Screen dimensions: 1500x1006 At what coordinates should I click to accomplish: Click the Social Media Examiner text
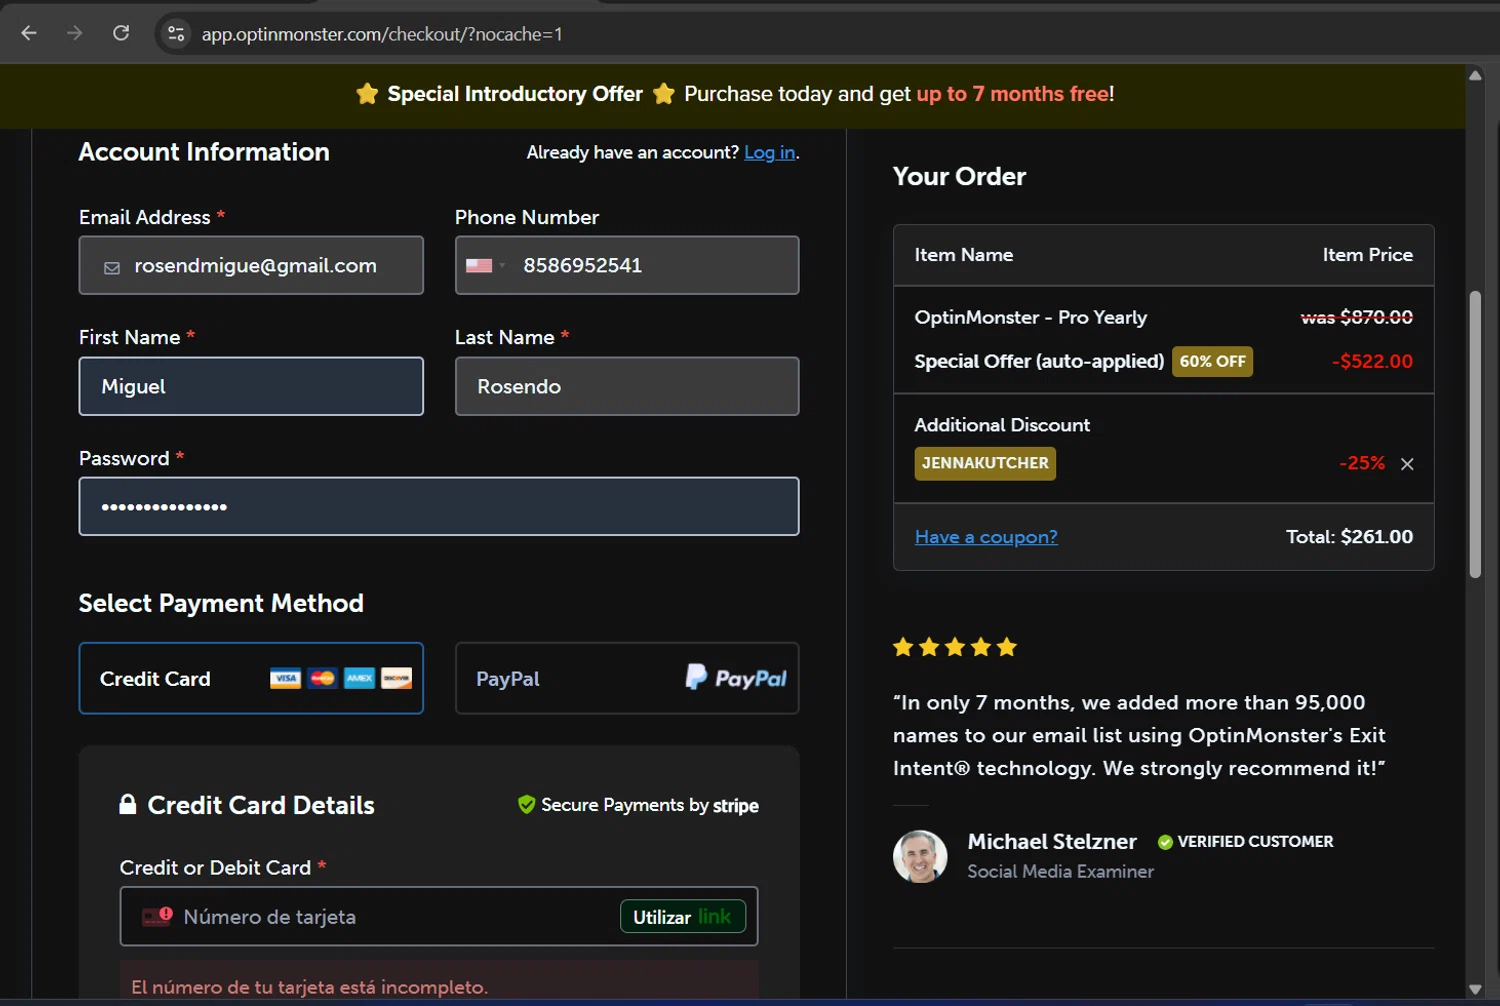(1060, 871)
